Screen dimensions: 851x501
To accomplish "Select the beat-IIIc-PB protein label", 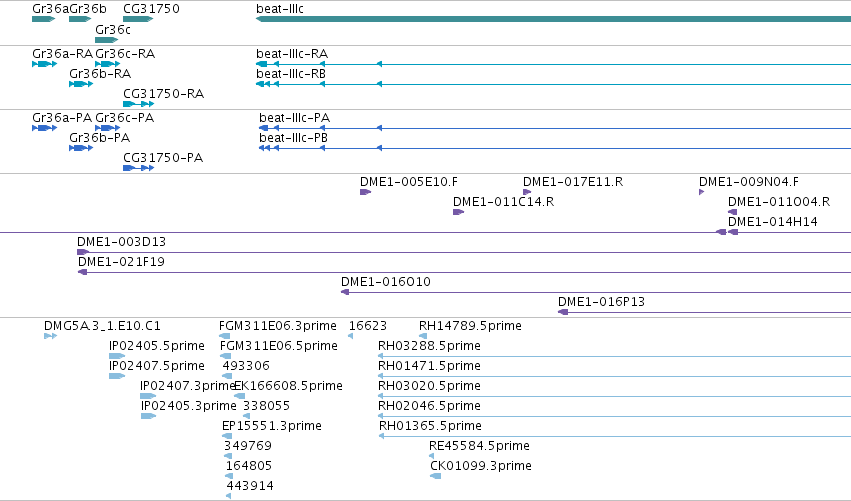I will (x=293, y=138).
